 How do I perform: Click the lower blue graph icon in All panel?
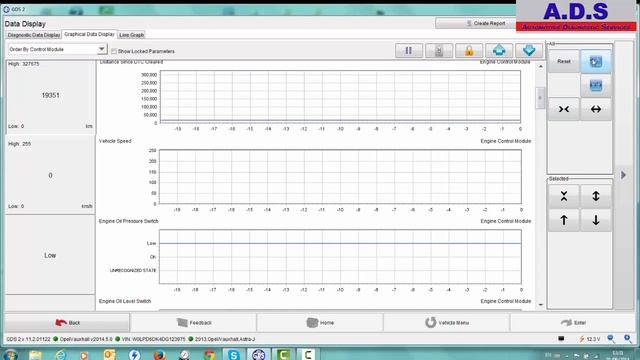click(x=596, y=85)
